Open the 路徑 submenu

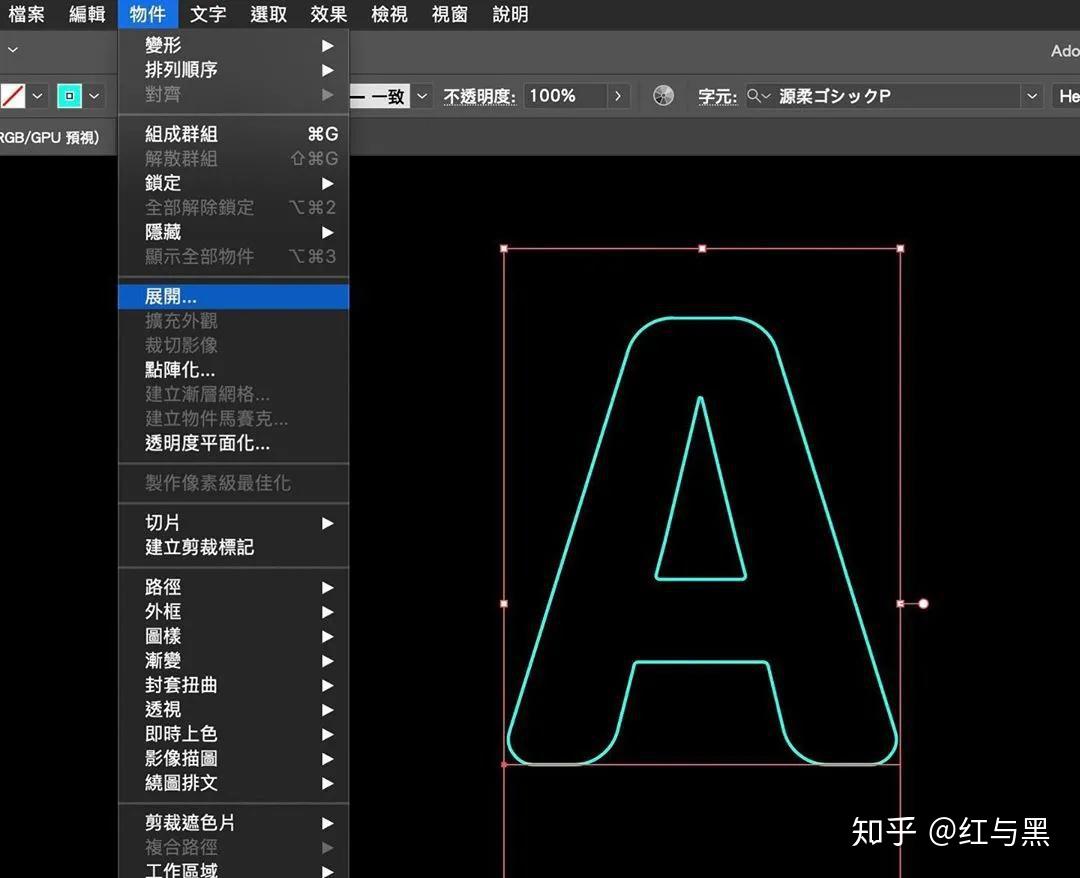coord(163,587)
